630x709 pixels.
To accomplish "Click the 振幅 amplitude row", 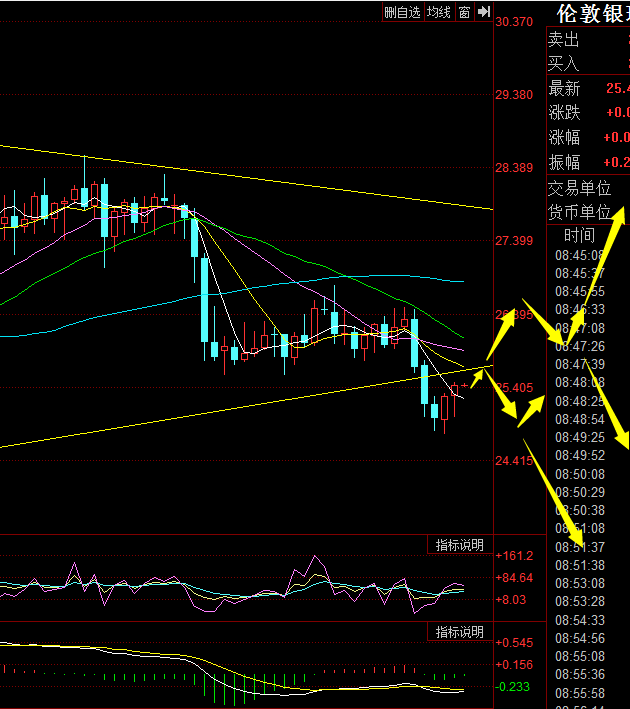I will pos(564,162).
